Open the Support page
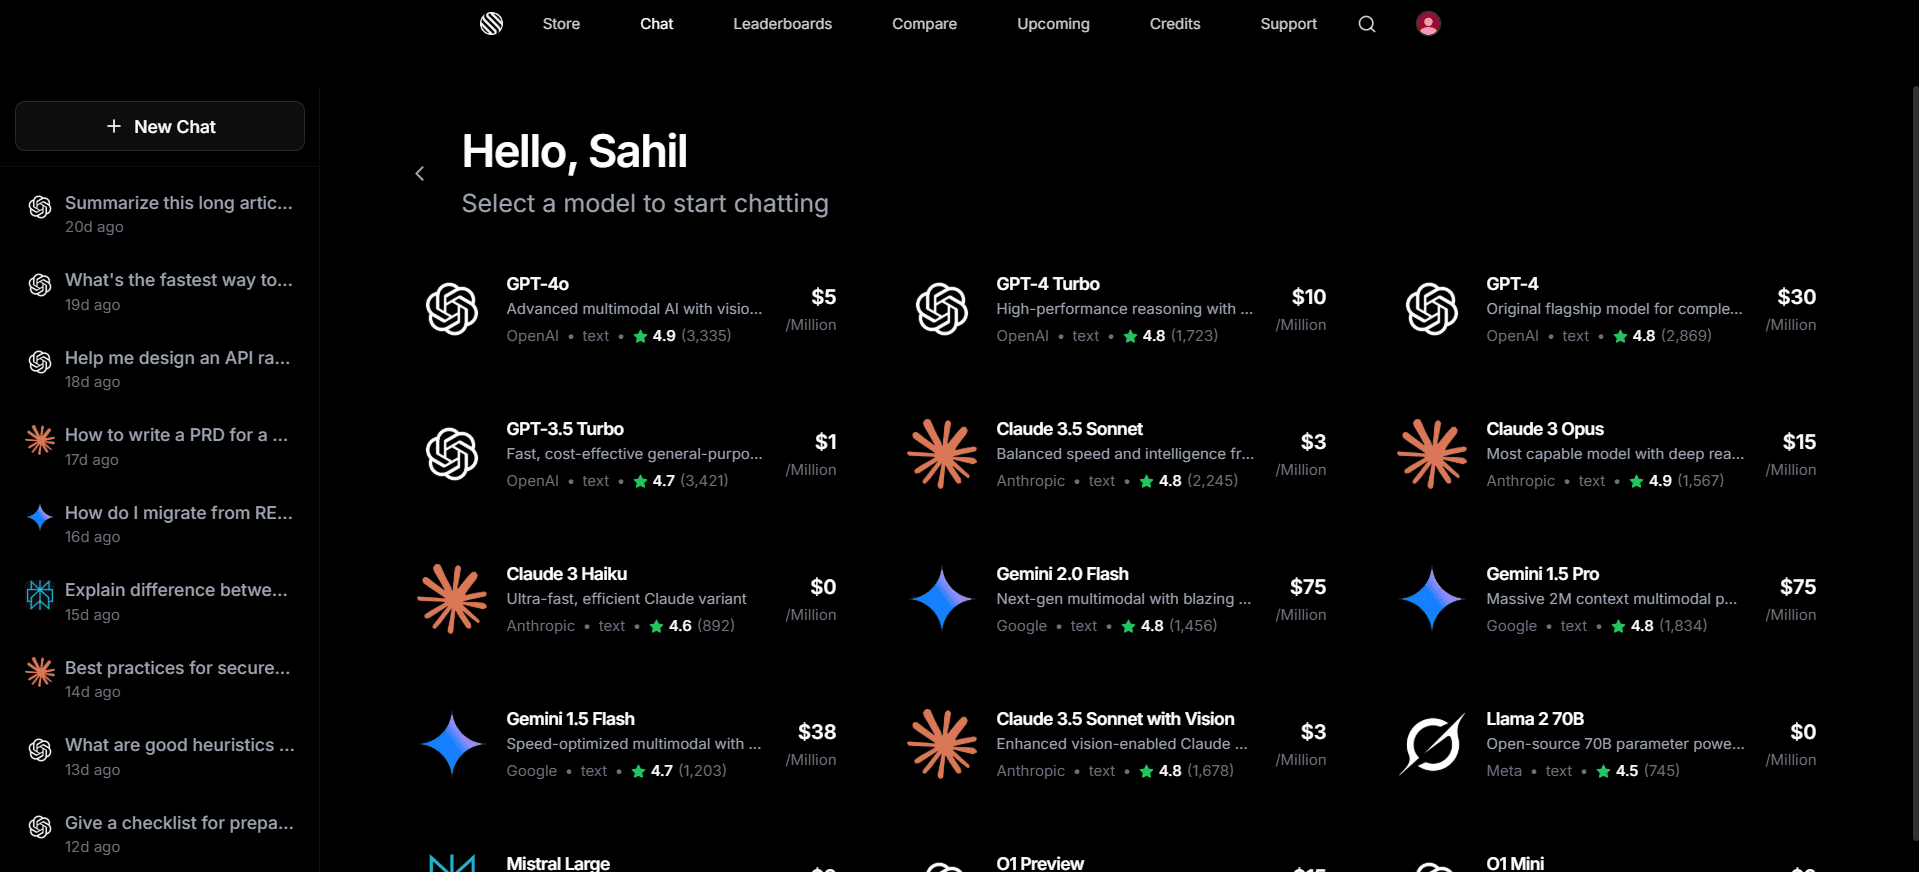The width and height of the screenshot is (1919, 872). coord(1287,23)
